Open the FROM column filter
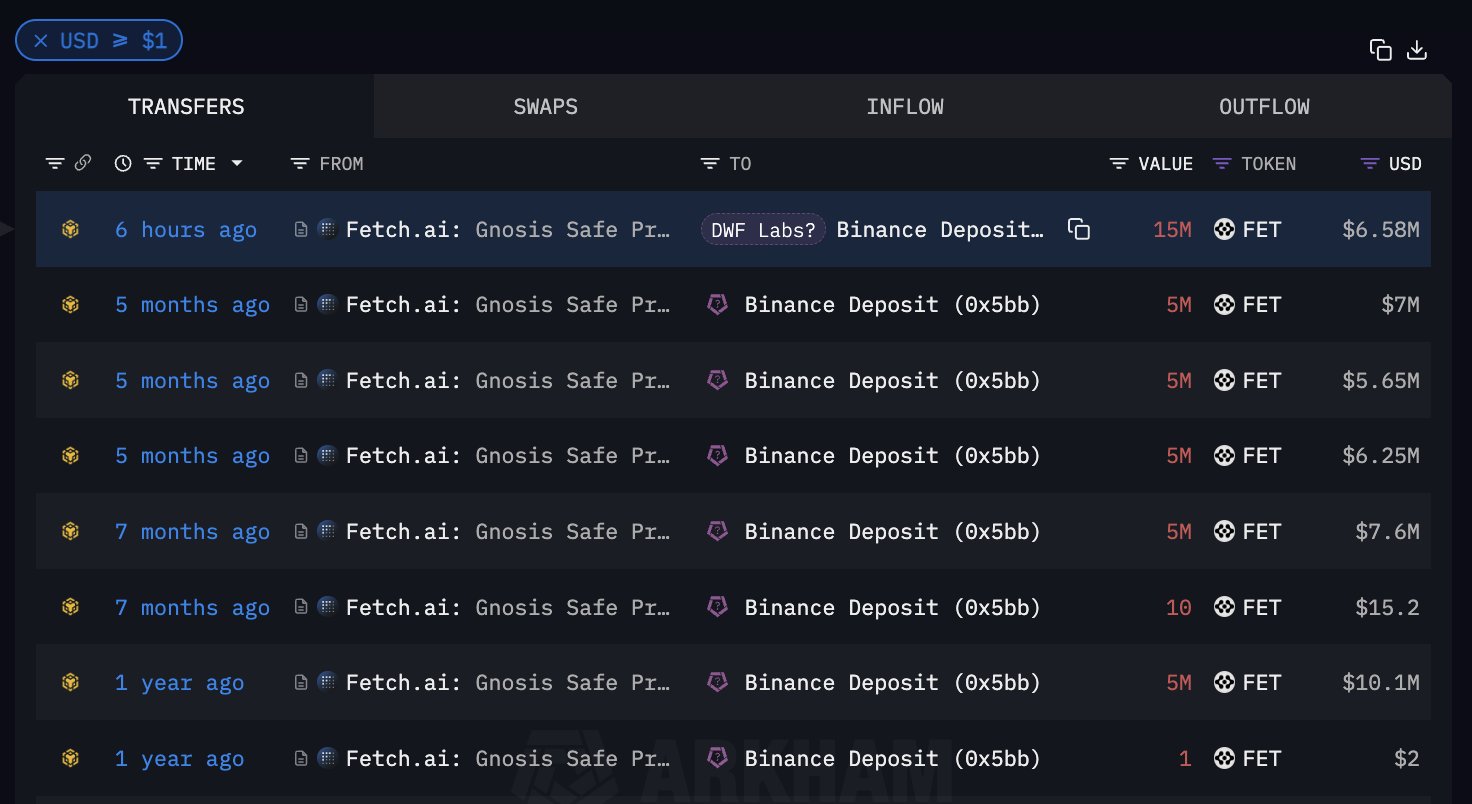The width and height of the screenshot is (1472, 804). (300, 163)
